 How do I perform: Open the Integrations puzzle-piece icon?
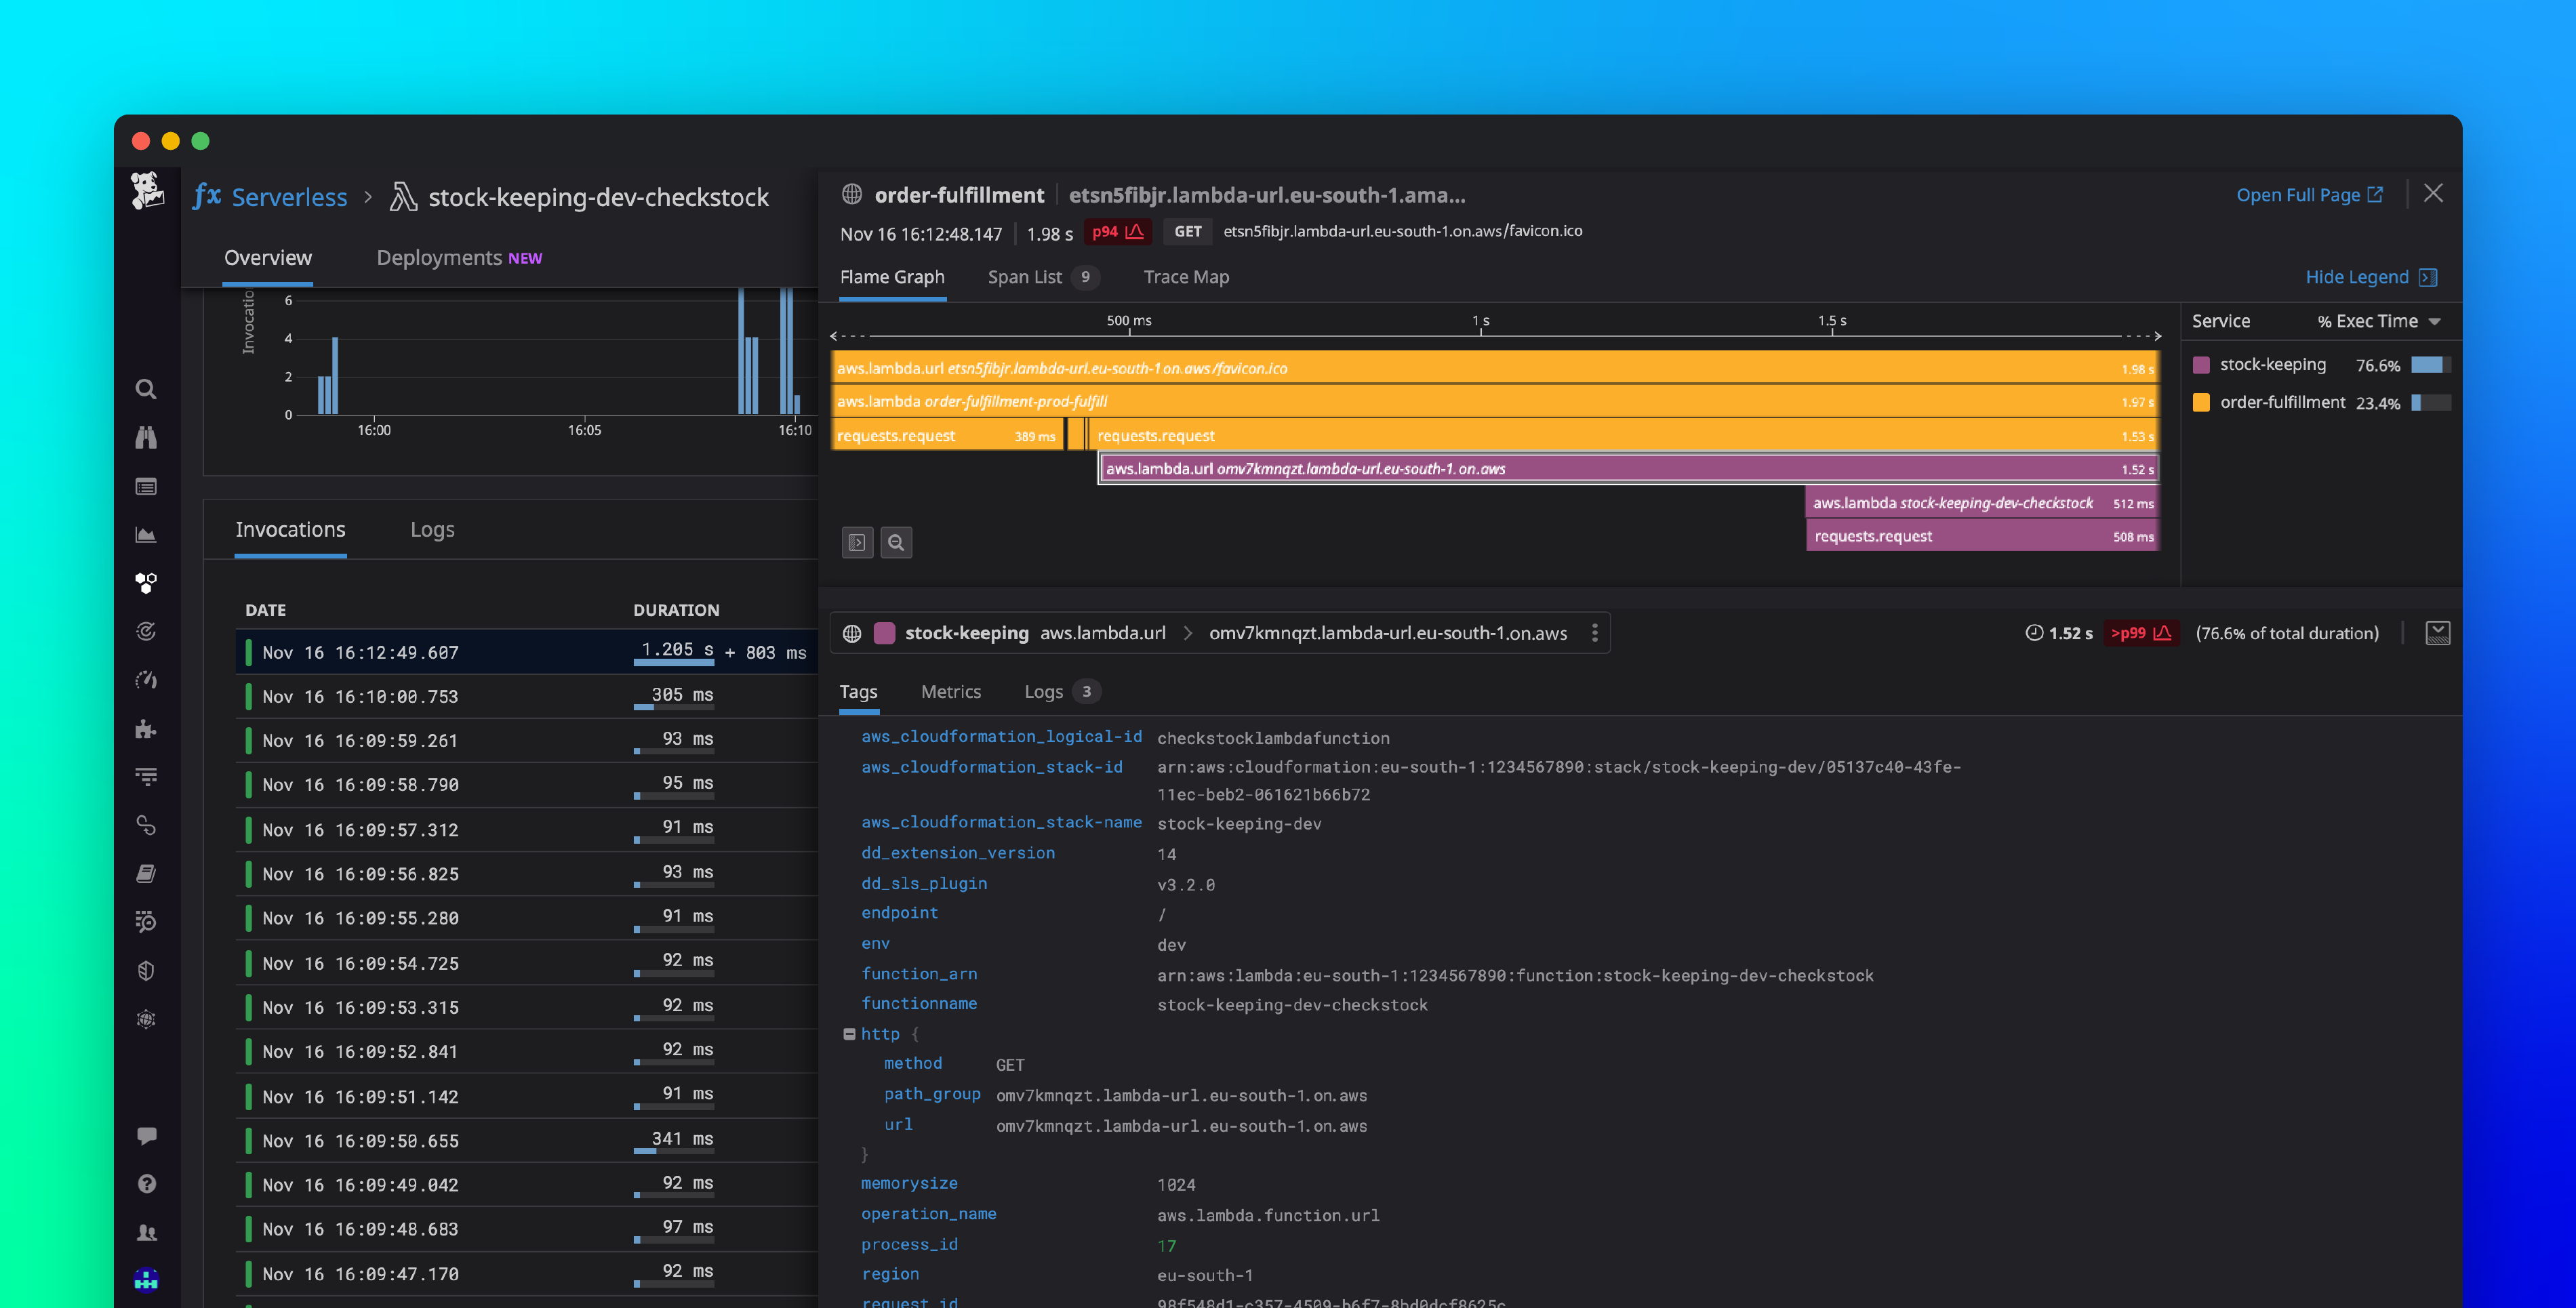[x=146, y=729]
